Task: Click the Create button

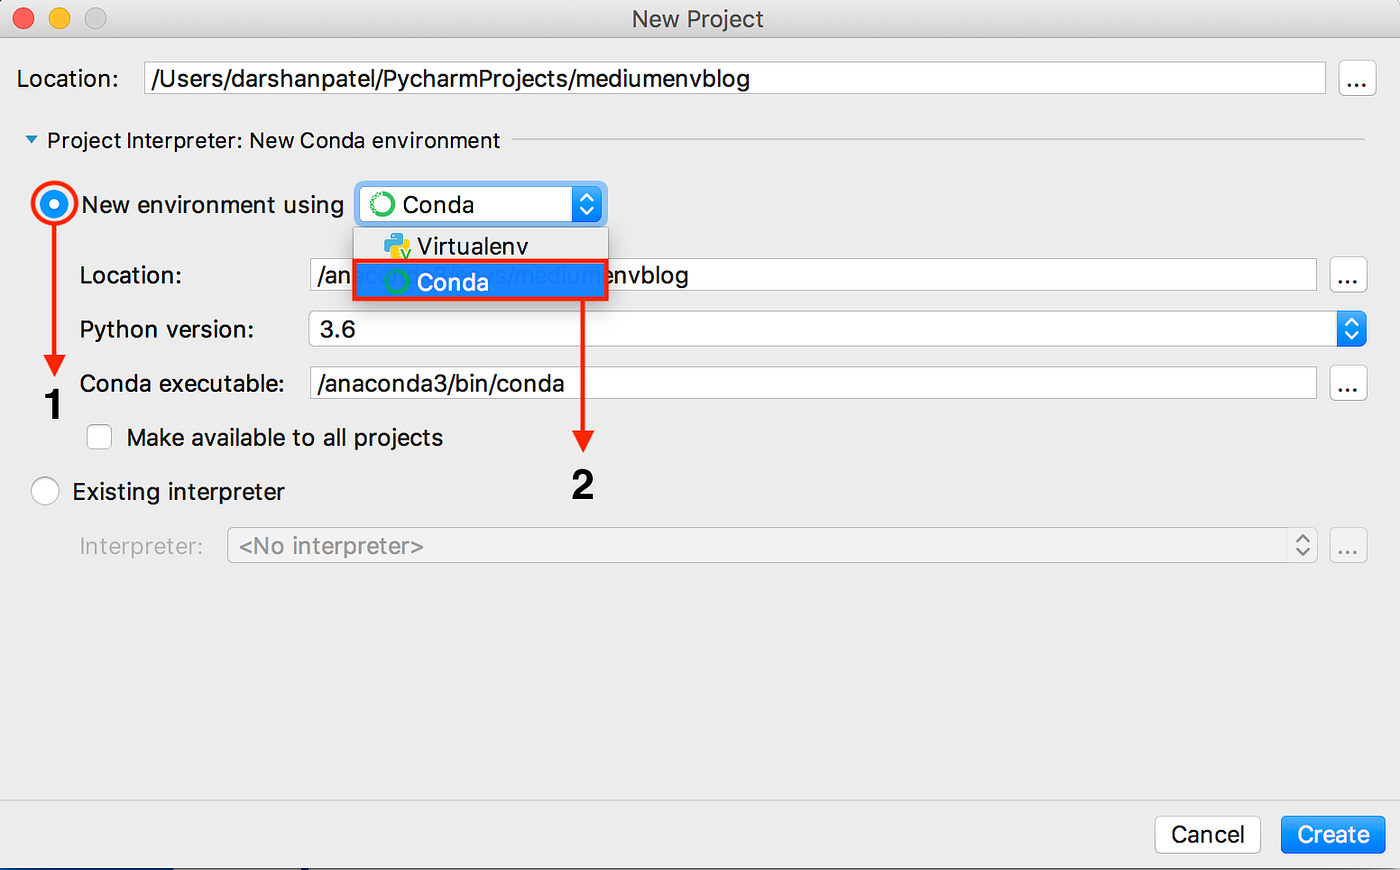Action: coord(1332,834)
